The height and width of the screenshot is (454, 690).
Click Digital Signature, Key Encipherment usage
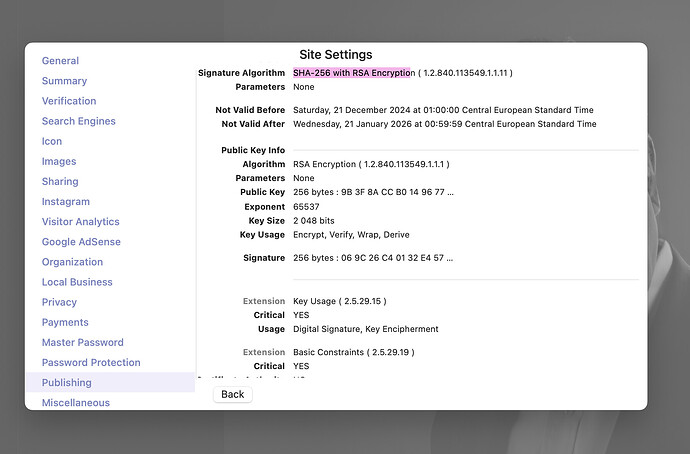[366, 329]
